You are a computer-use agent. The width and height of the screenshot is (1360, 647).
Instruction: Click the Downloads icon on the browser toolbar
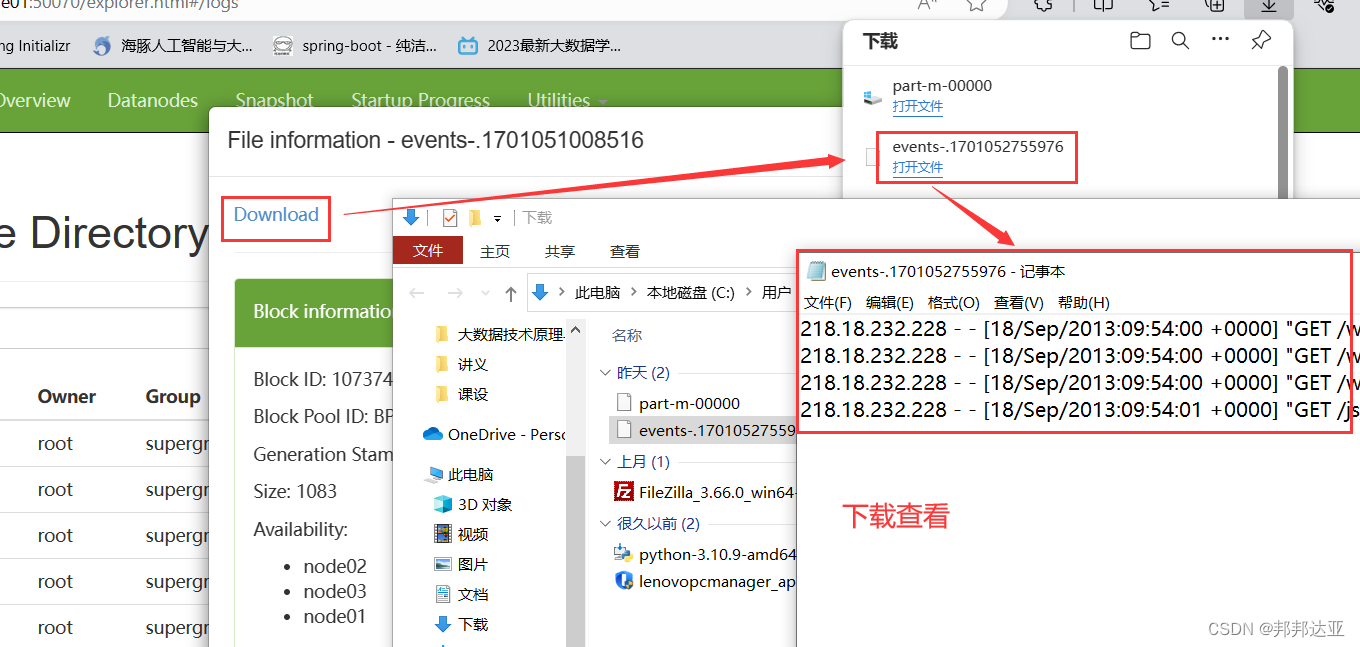tap(1268, 6)
